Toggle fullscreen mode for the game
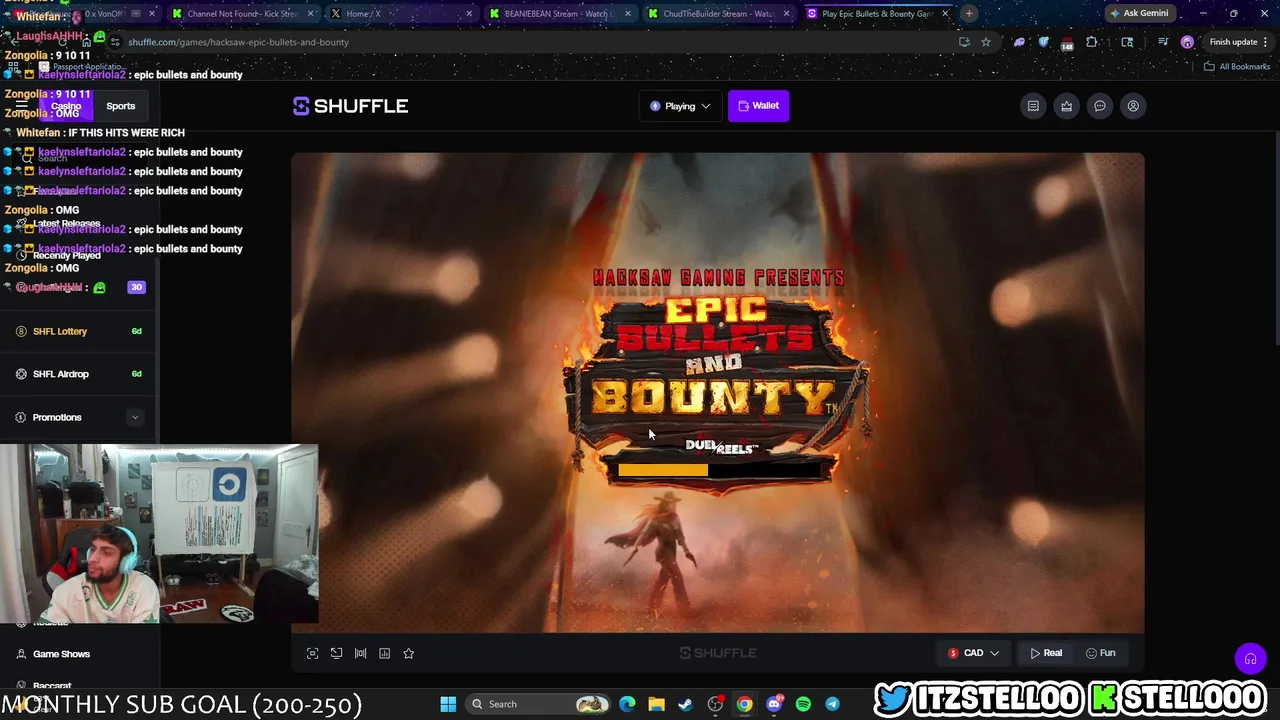The width and height of the screenshot is (1280, 720). click(x=312, y=653)
